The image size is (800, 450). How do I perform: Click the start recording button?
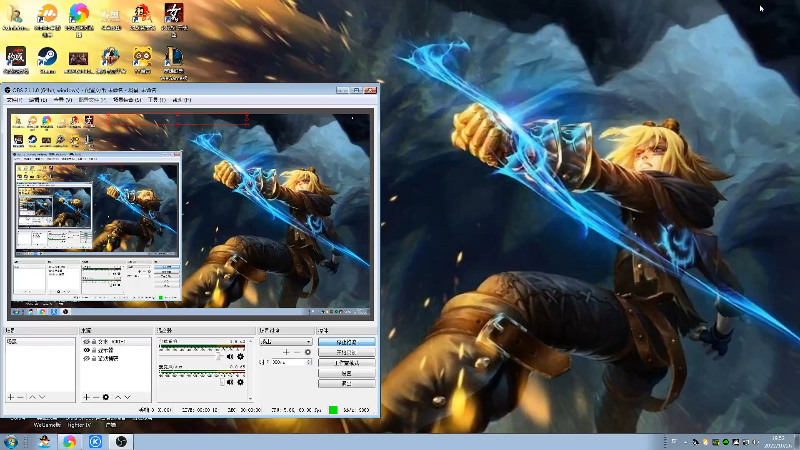pos(346,353)
